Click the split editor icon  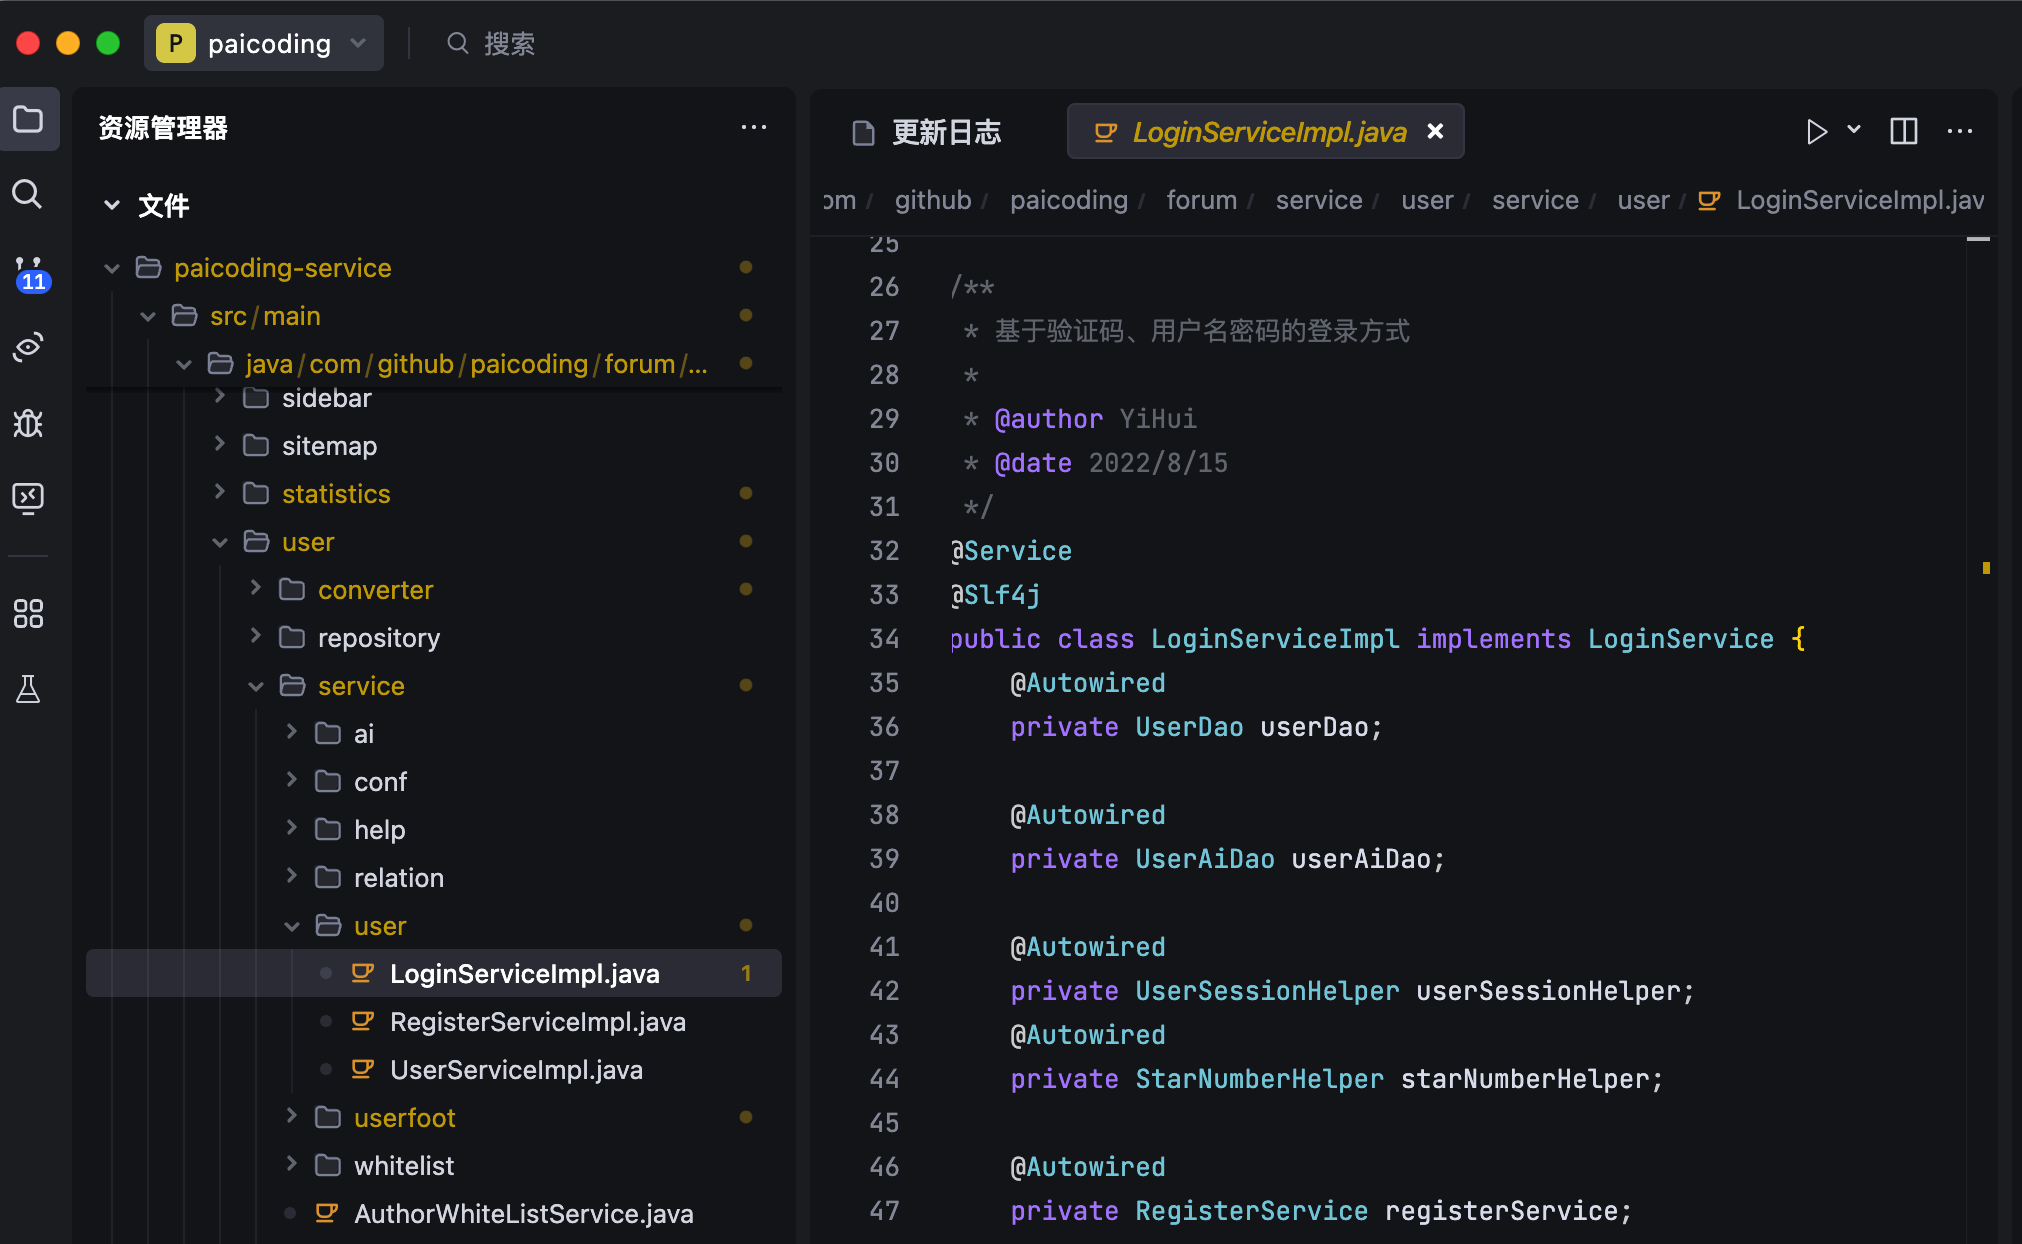click(x=1903, y=131)
